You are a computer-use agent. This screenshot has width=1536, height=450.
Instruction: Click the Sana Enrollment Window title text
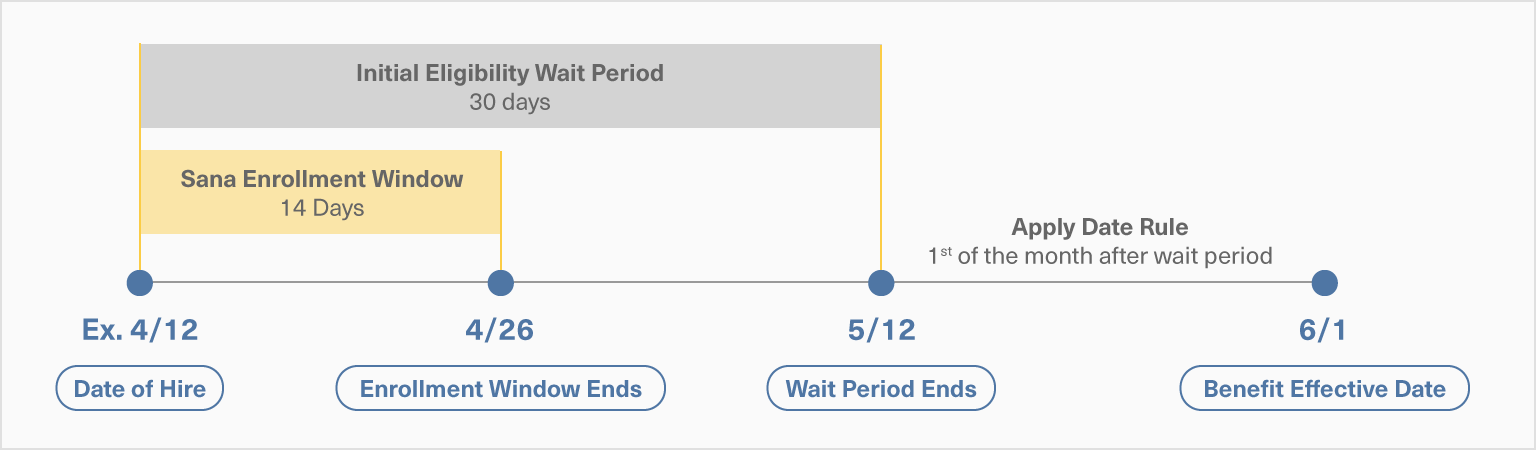(x=322, y=179)
